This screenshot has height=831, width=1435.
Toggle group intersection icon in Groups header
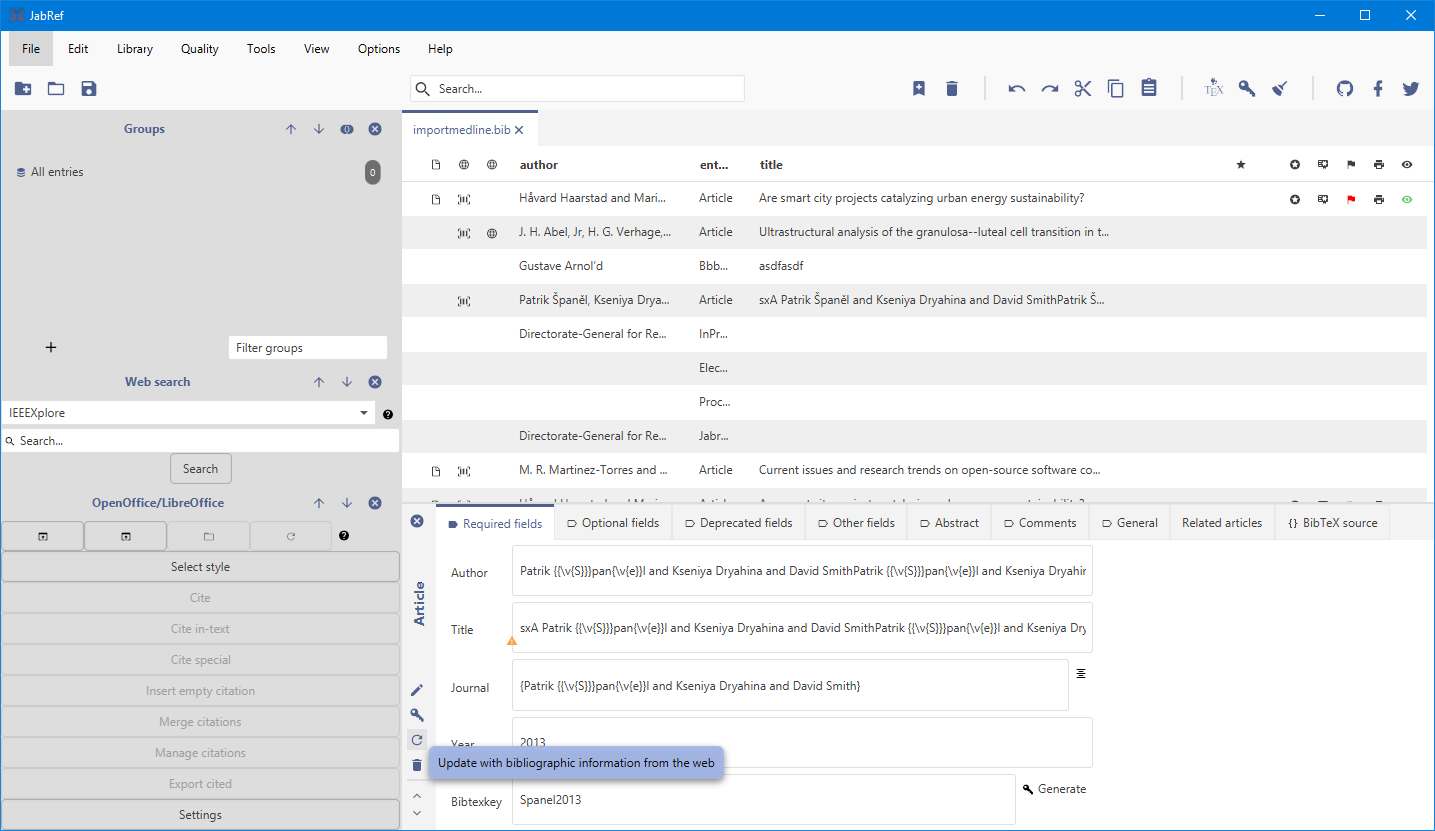point(347,129)
